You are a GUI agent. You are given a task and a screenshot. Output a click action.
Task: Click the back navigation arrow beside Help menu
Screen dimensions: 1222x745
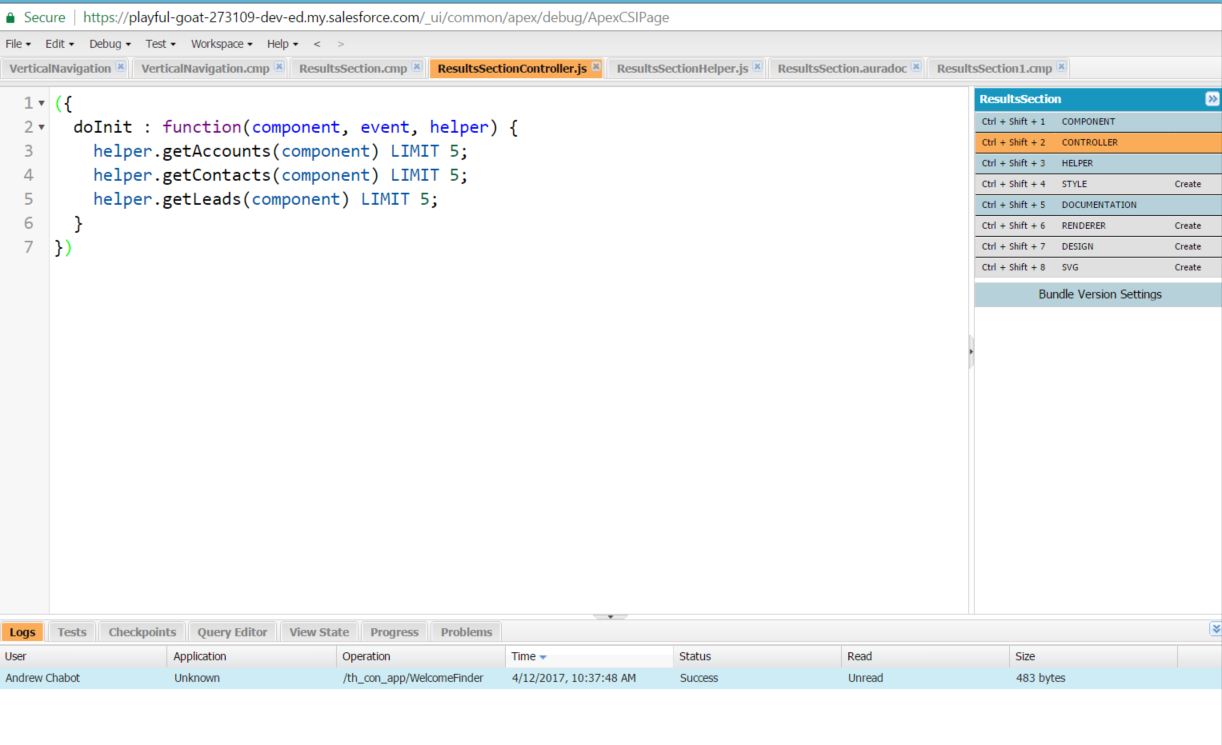point(315,43)
